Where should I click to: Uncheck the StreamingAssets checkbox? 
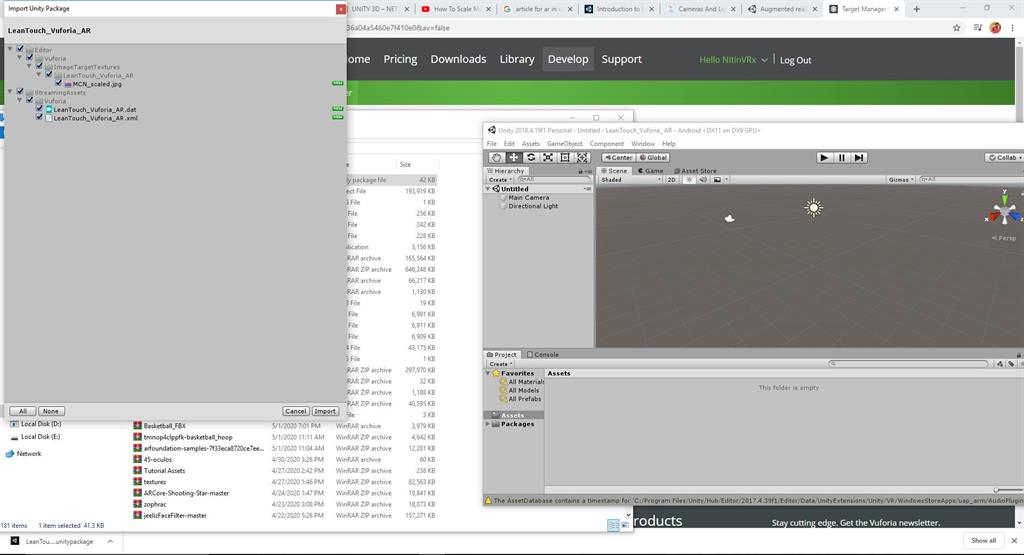click(x=20, y=92)
